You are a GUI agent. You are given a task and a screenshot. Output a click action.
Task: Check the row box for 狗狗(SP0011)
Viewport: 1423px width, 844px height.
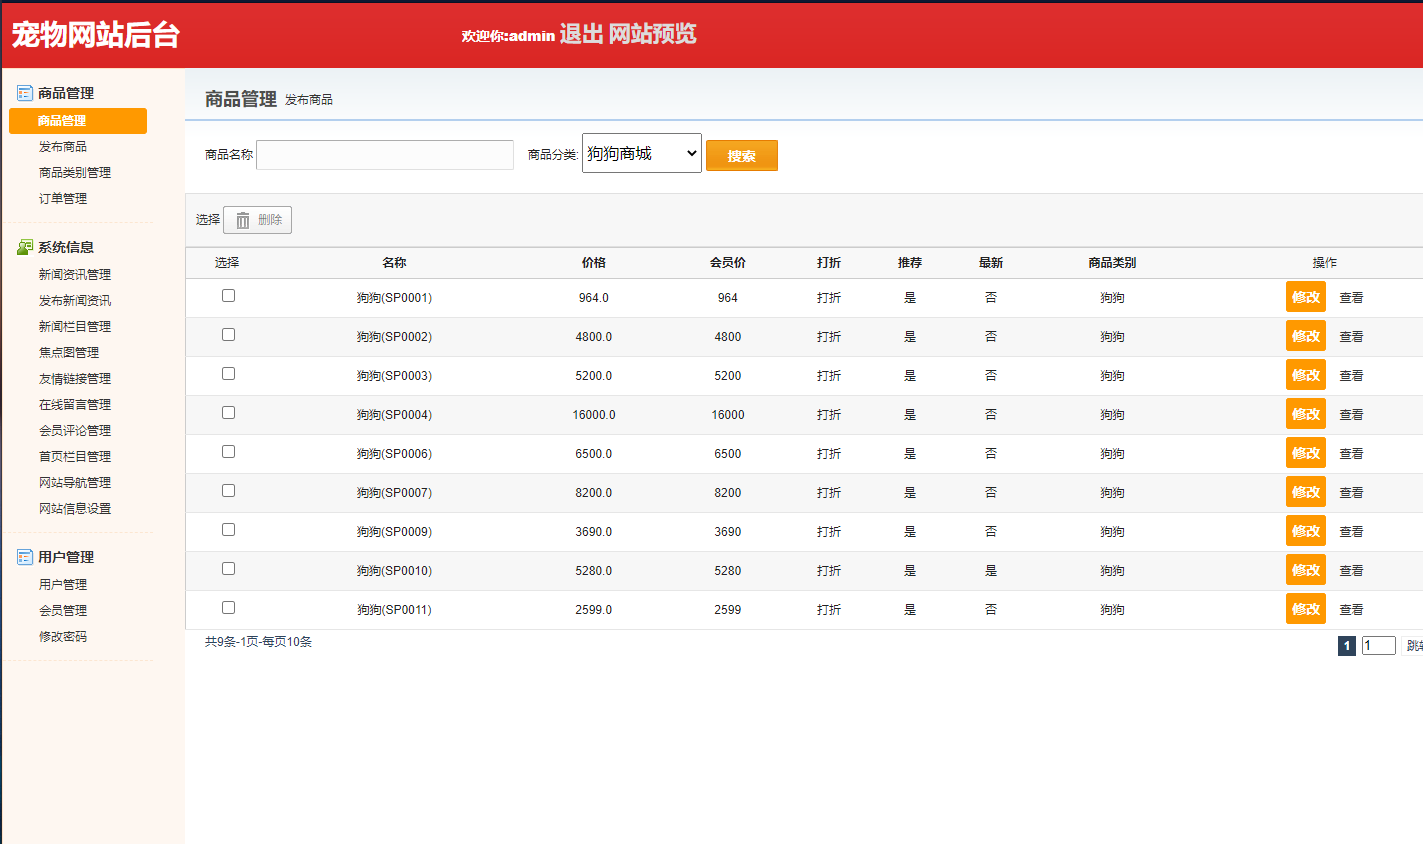[x=228, y=608]
